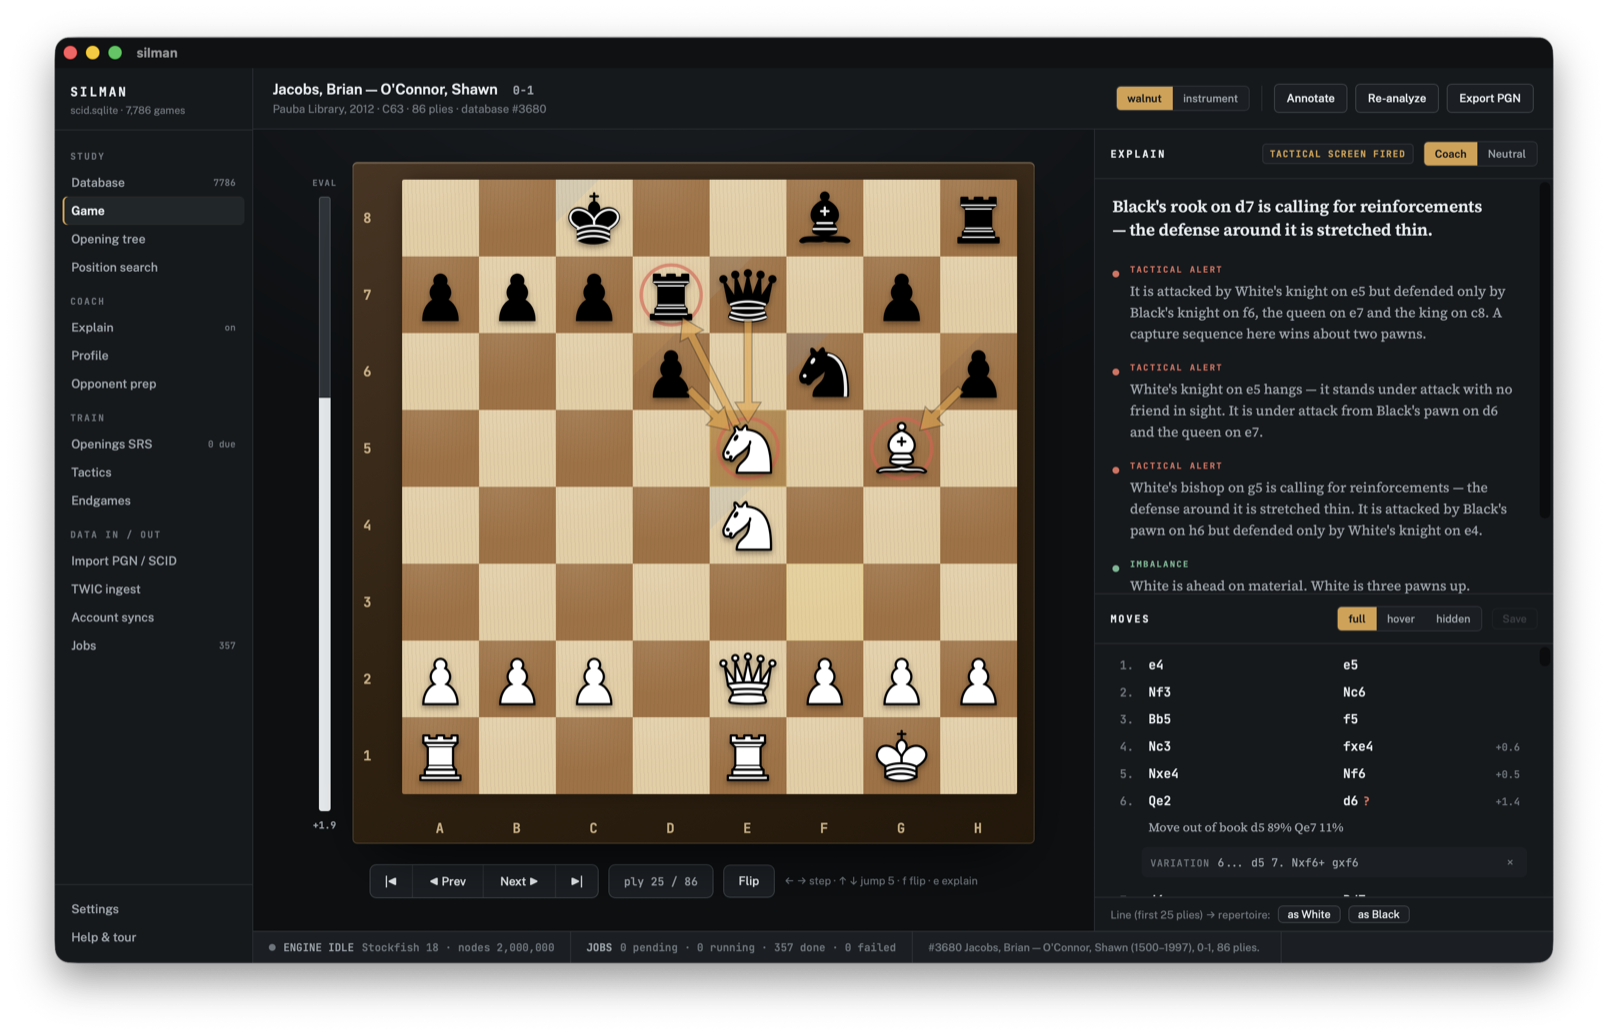Open the Profile page
Viewport: 1608px width, 1035px height.
click(153, 355)
